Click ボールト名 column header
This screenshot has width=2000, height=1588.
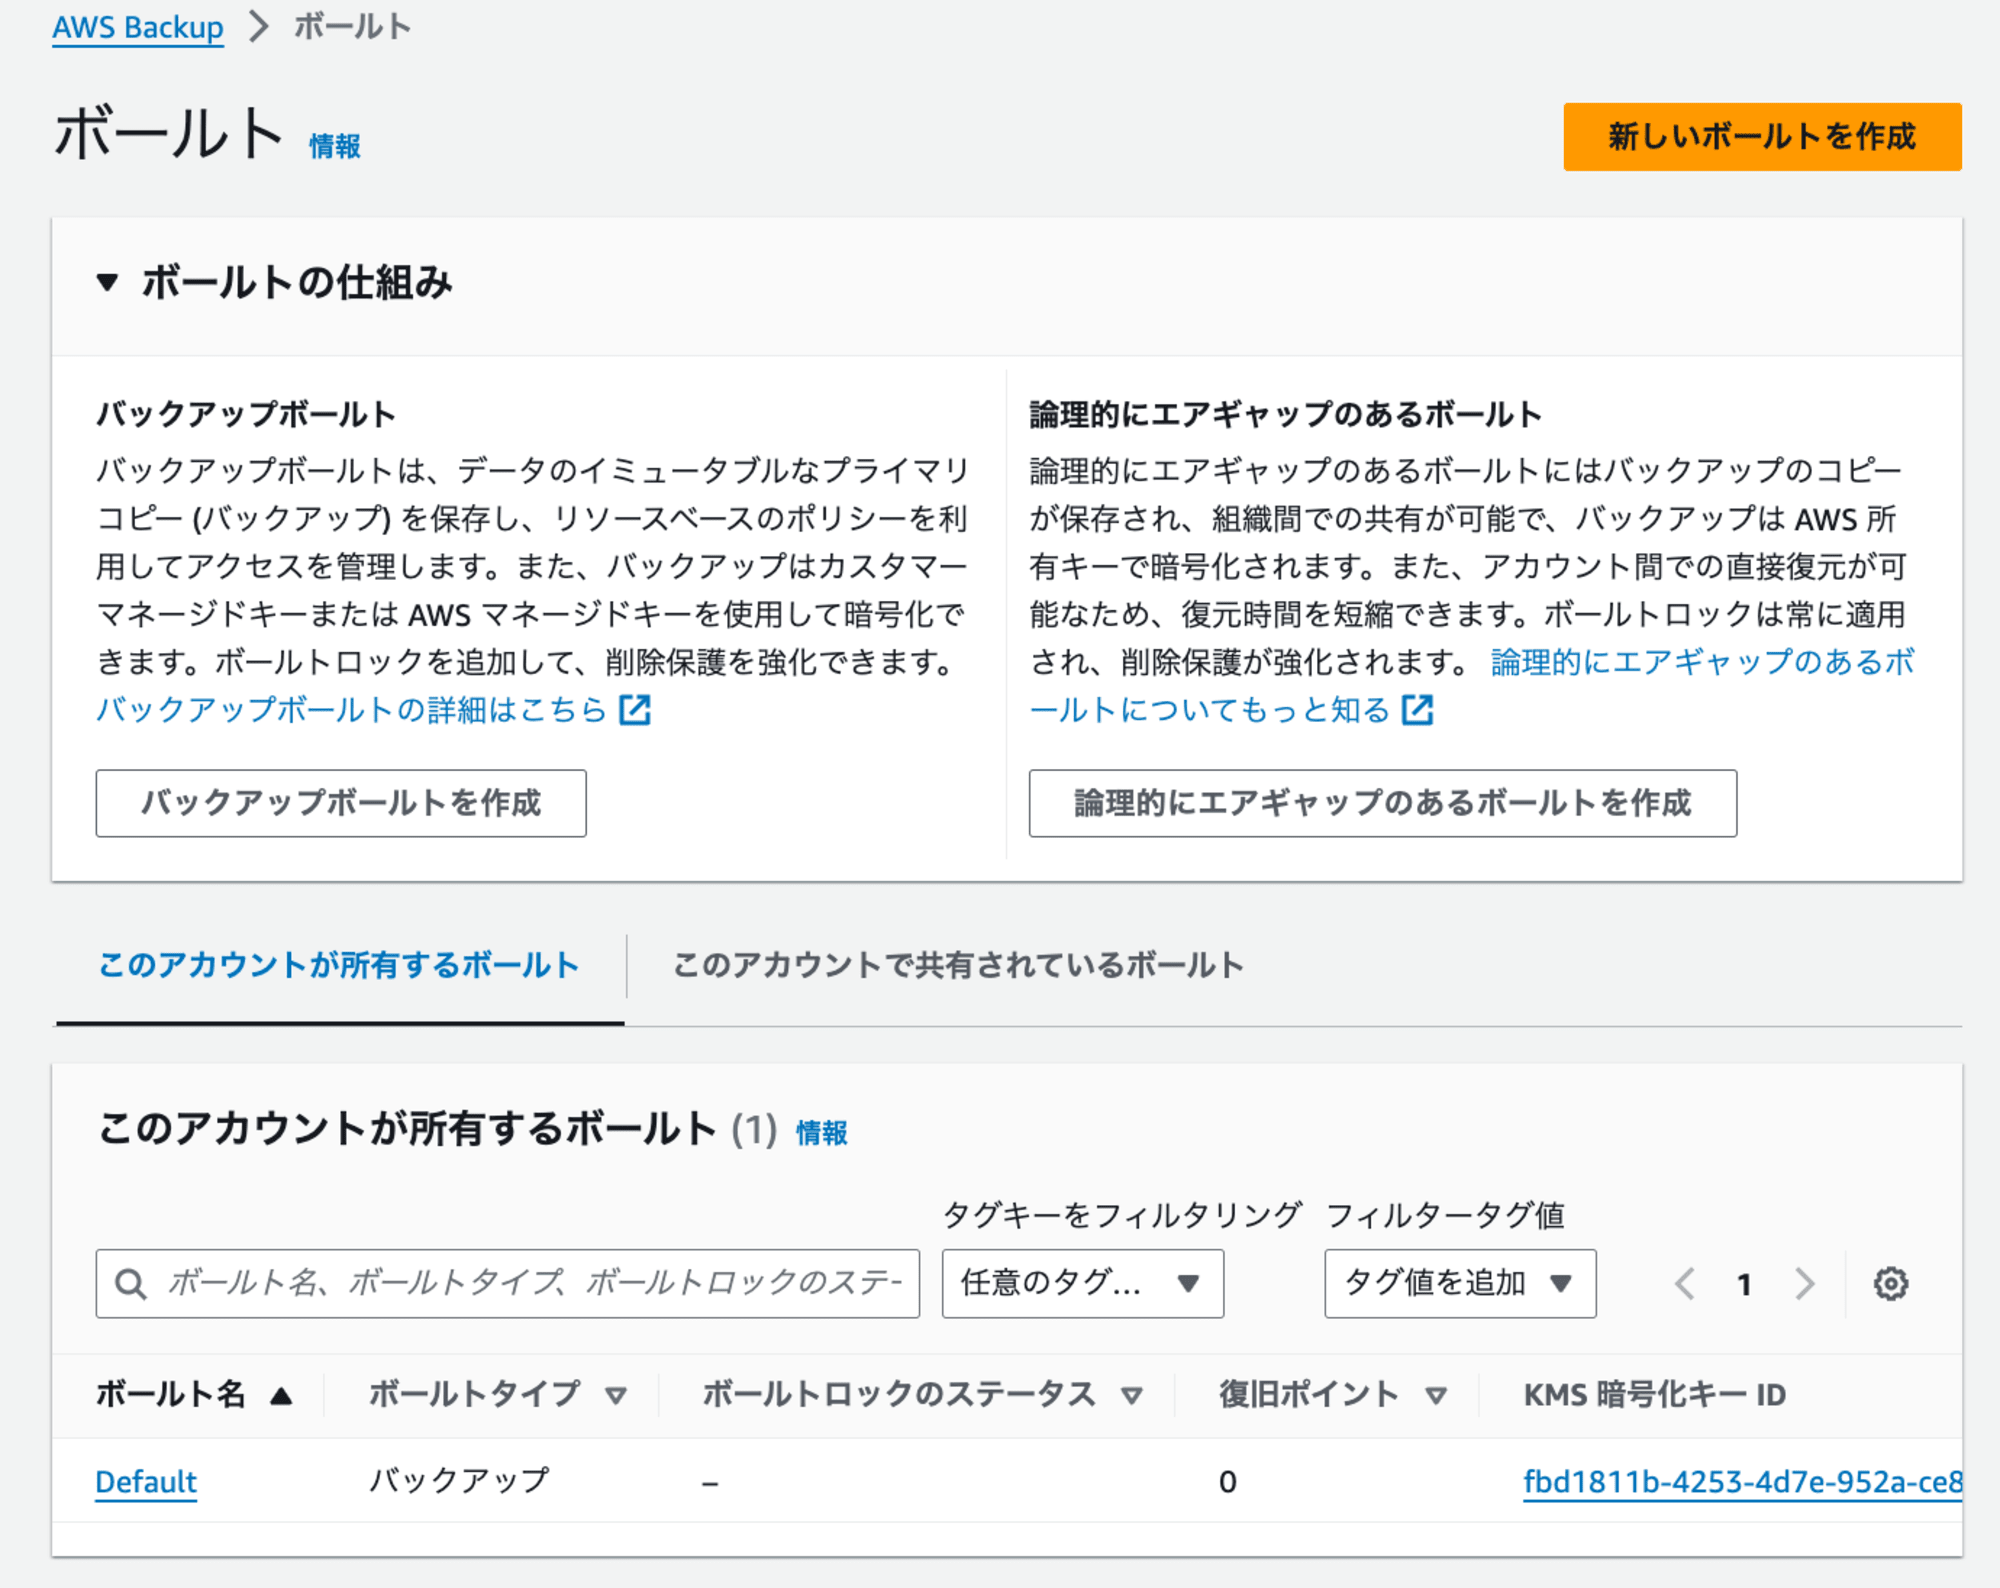point(171,1394)
